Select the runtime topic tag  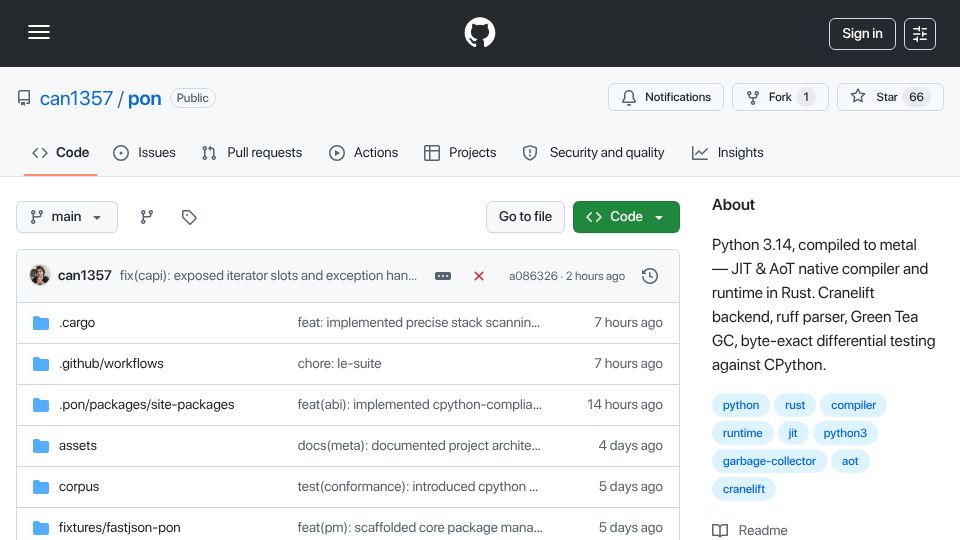tap(742, 433)
